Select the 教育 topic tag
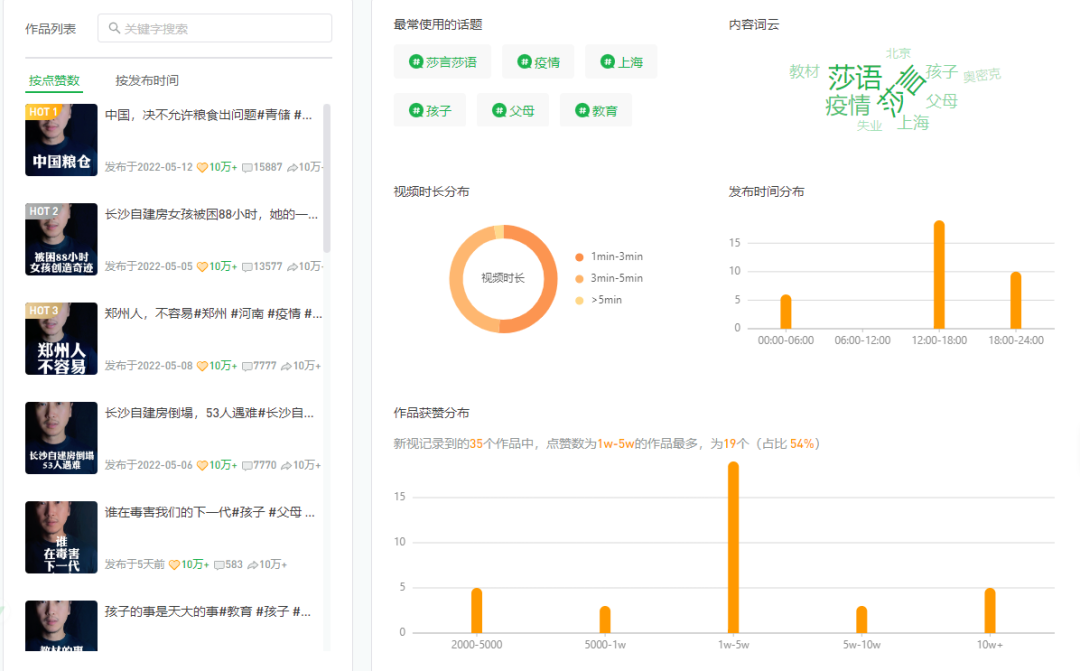Screen dimensions: 1080x671 coord(595,111)
